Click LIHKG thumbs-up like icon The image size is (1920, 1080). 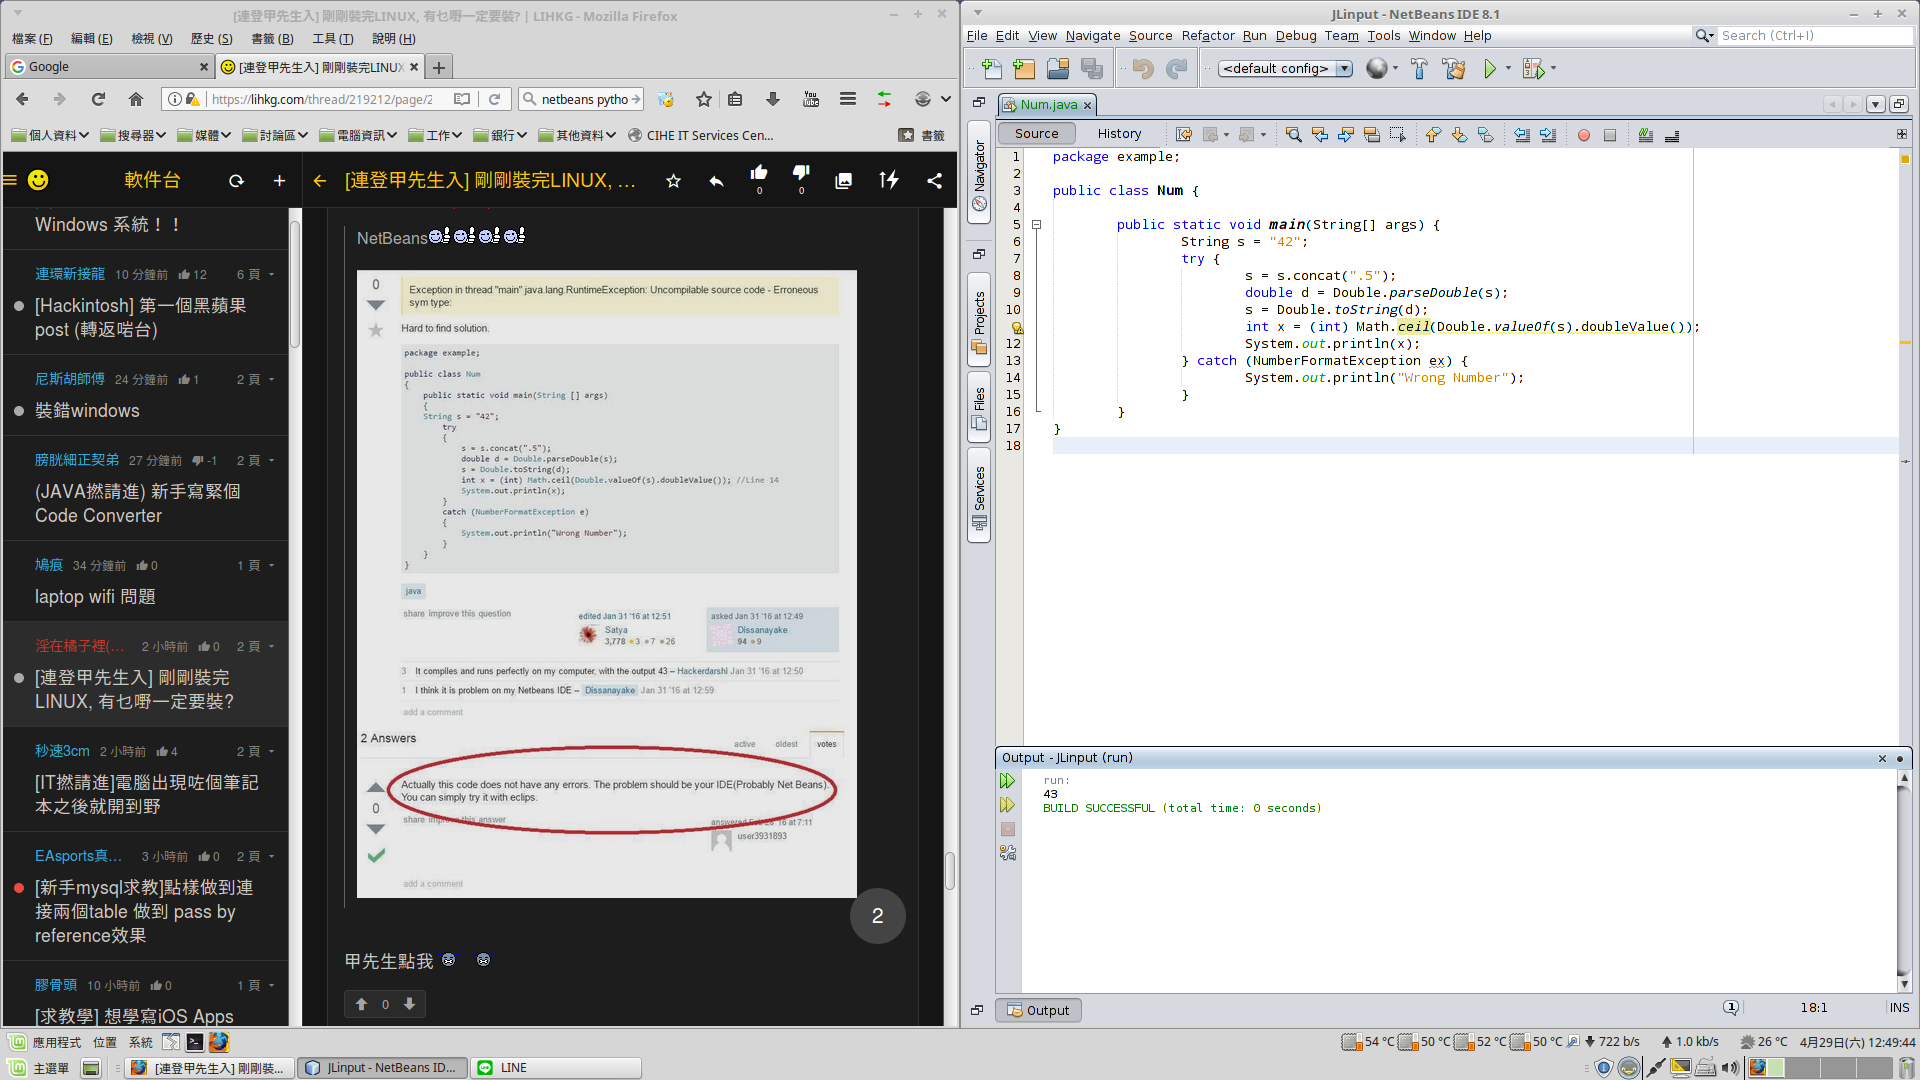(x=759, y=174)
